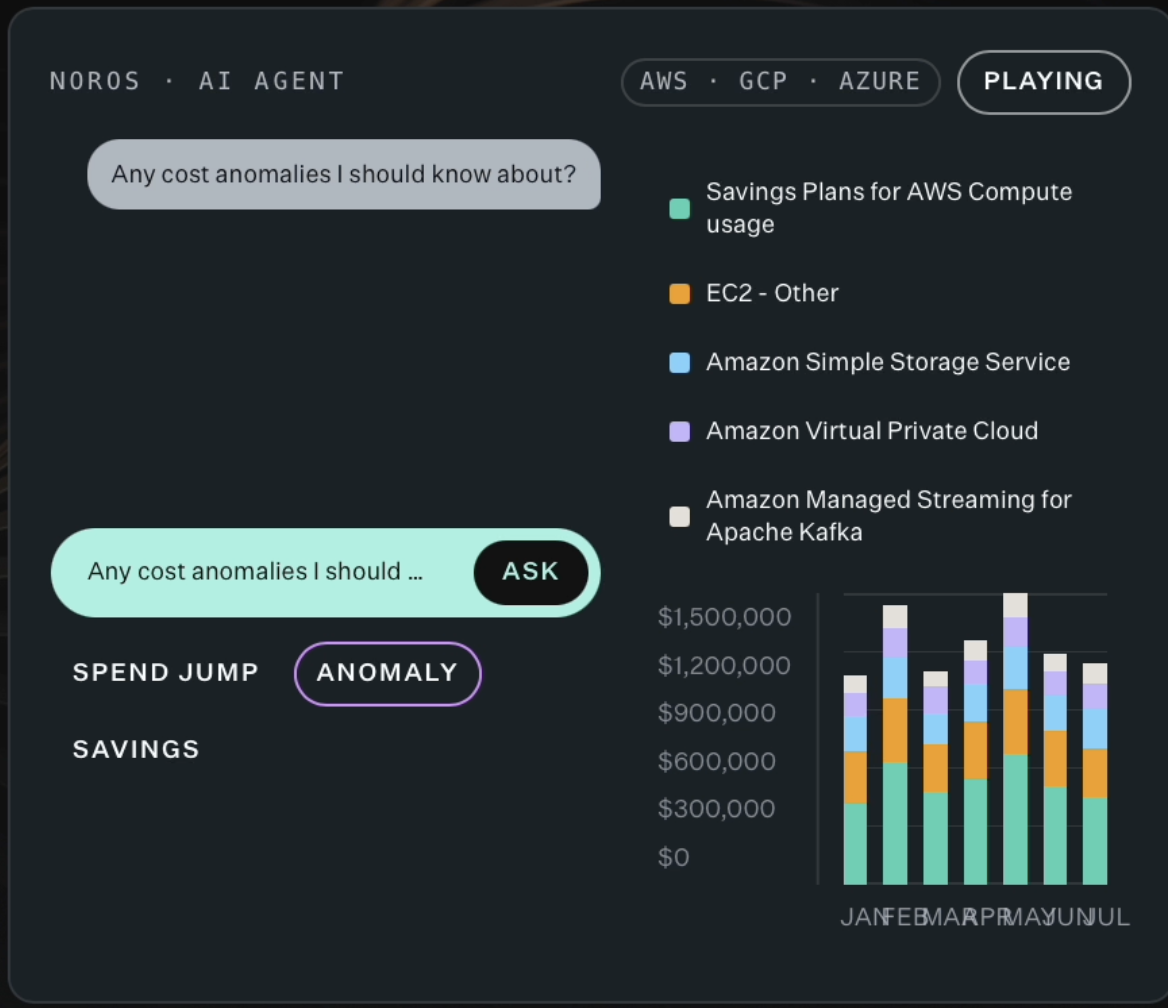Select the SPEND JUMP prompt option
The image size is (1168, 1008).
pyautogui.click(x=165, y=673)
